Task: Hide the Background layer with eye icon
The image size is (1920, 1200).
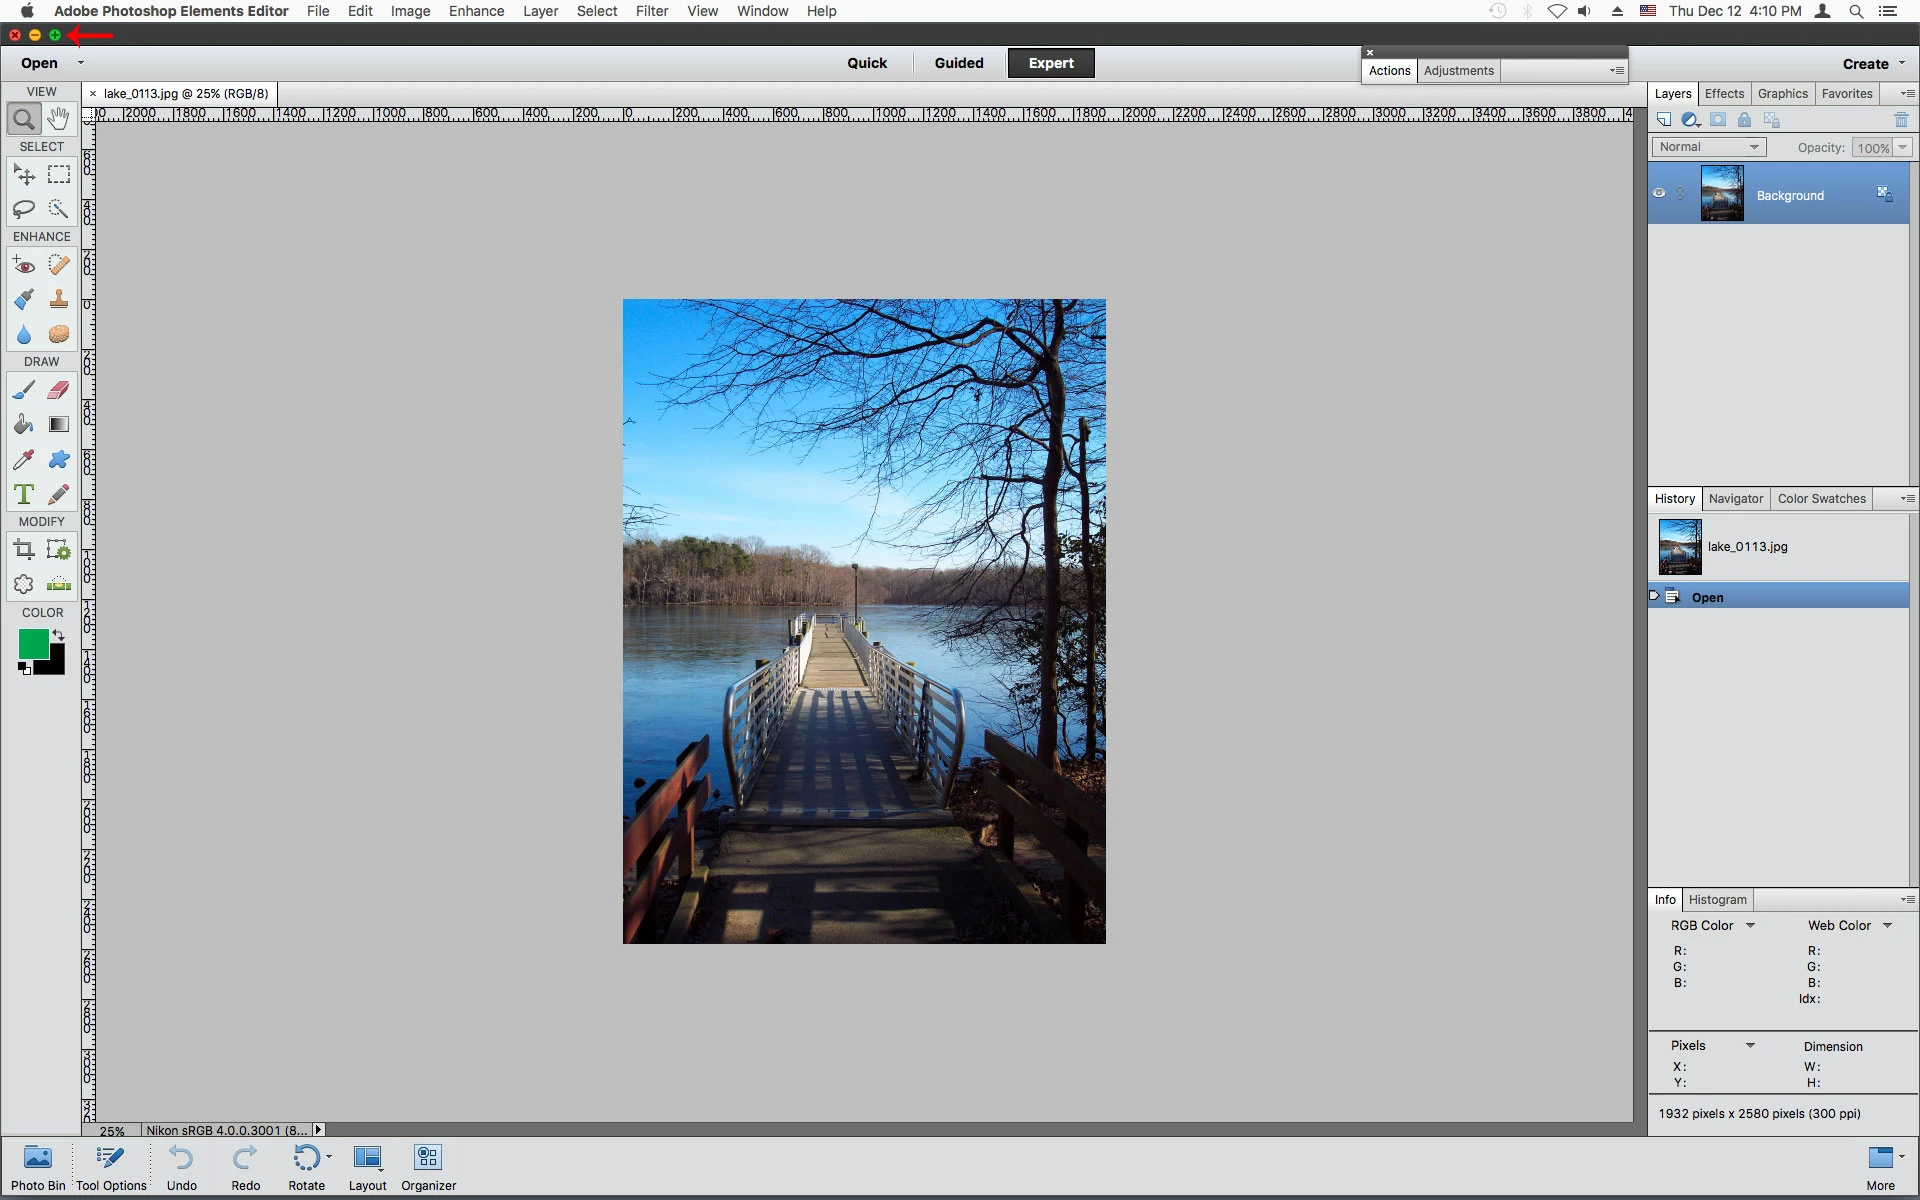Action: (x=1659, y=194)
